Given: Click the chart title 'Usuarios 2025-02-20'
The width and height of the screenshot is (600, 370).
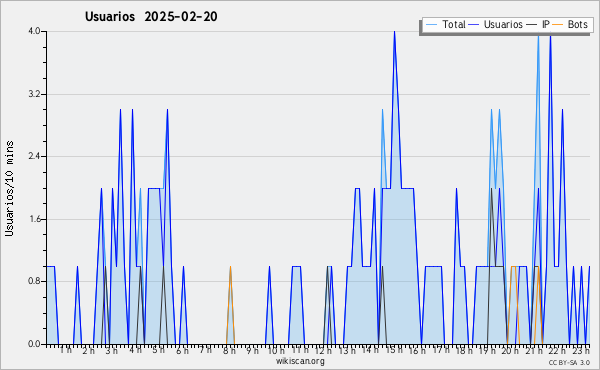Looking at the screenshot, I should click(151, 16).
